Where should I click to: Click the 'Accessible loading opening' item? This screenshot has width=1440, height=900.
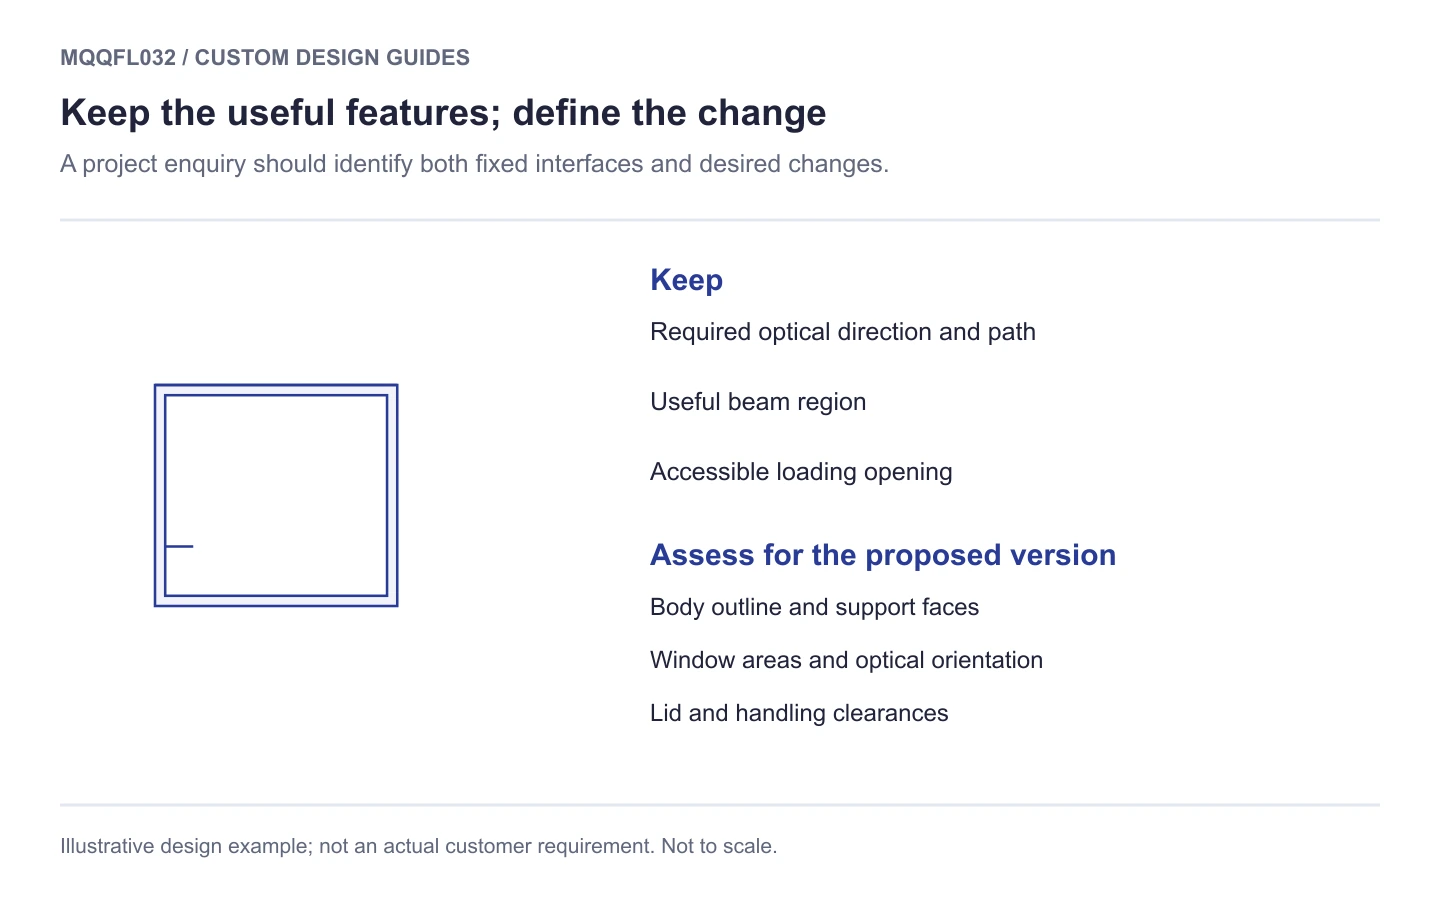coord(801,472)
